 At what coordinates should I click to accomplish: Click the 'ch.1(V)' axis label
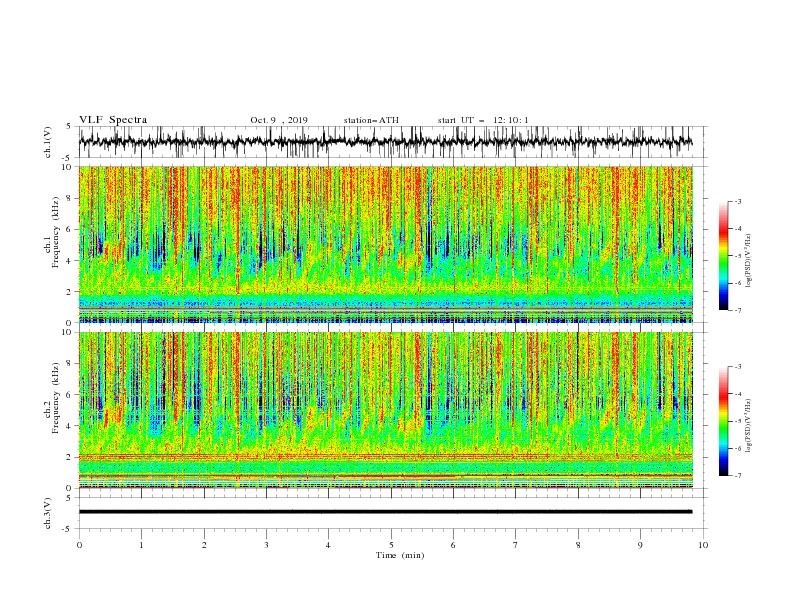point(48,142)
